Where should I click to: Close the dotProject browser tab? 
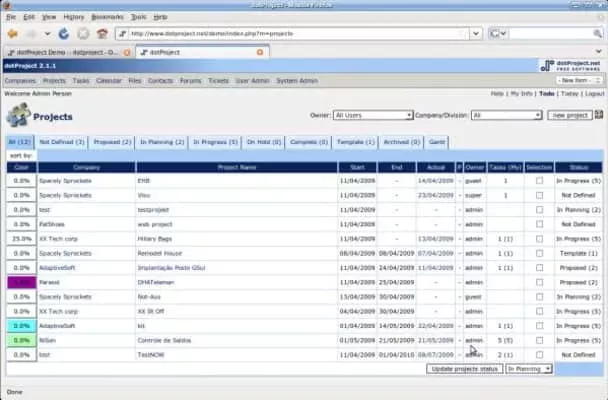pyautogui.click(x=260, y=51)
